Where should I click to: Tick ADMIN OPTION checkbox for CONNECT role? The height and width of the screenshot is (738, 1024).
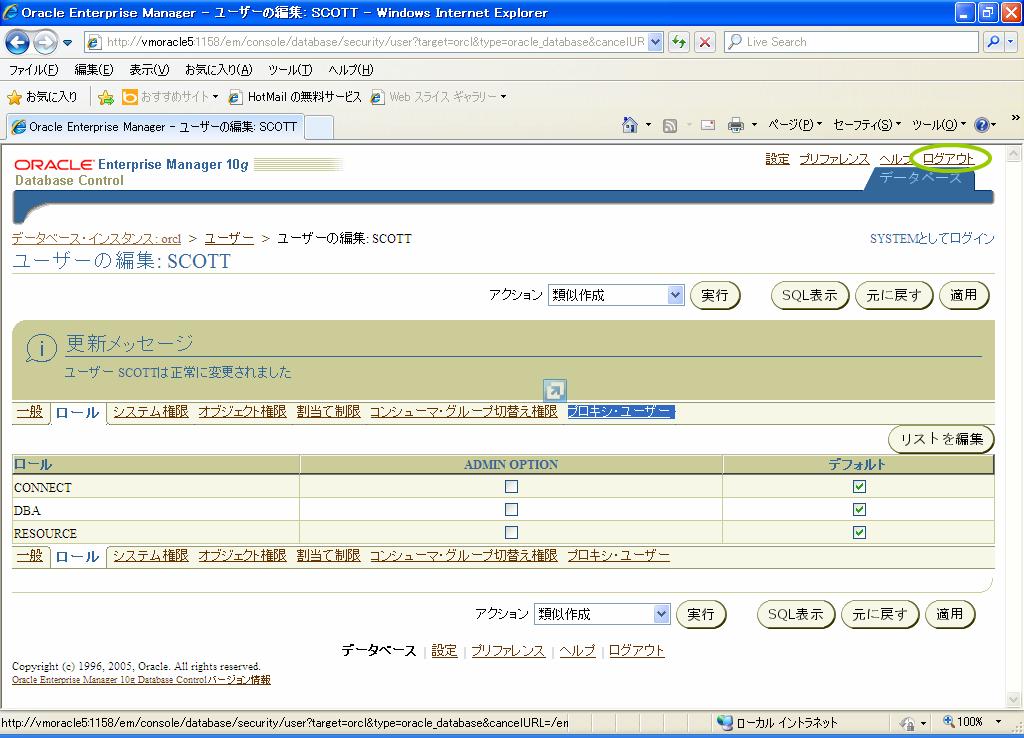pos(511,487)
